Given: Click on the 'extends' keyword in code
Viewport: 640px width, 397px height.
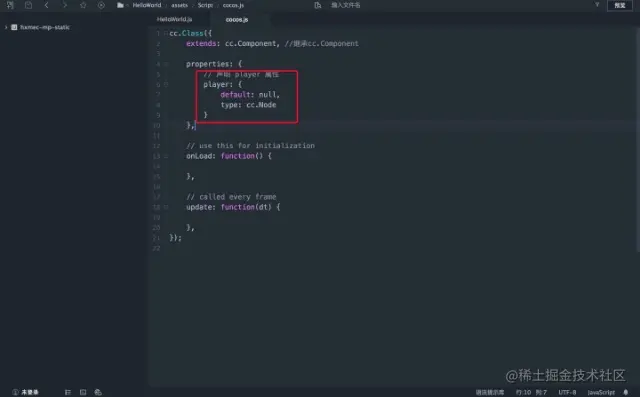Looking at the screenshot, I should coord(201,44).
